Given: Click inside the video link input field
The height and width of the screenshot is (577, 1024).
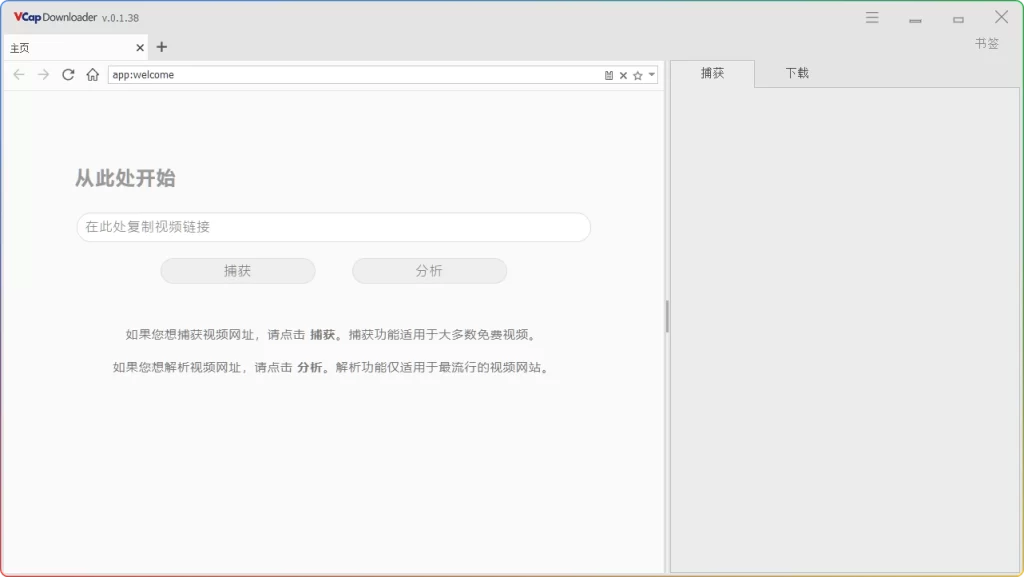Looking at the screenshot, I should [333, 227].
